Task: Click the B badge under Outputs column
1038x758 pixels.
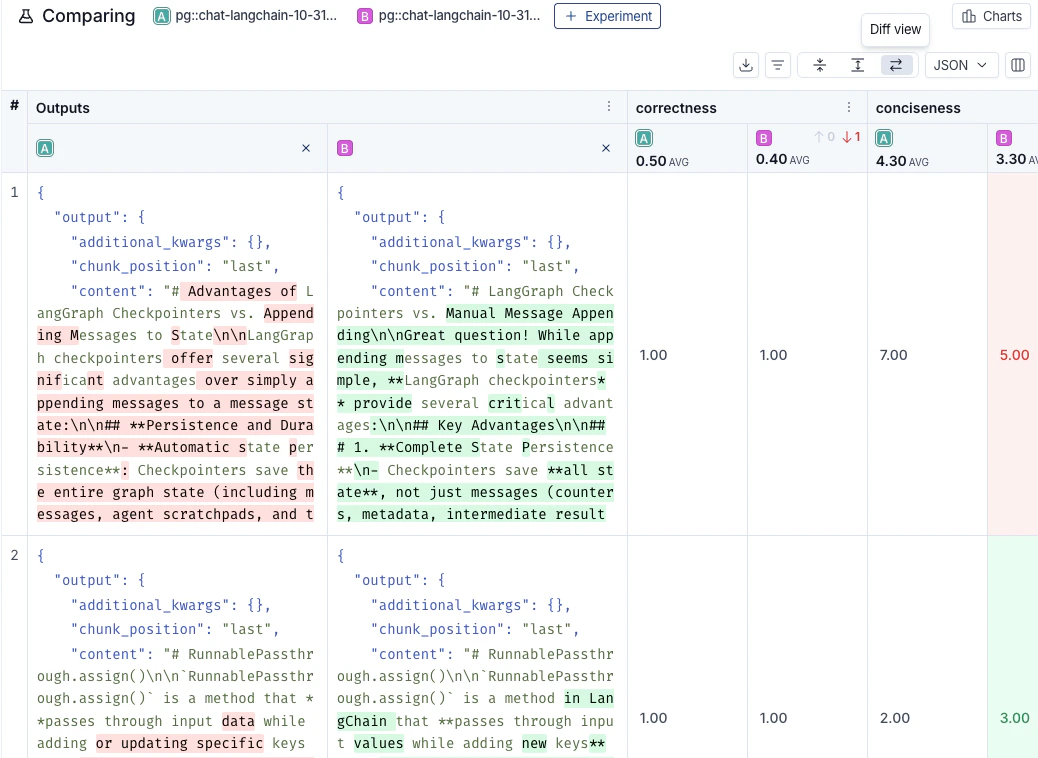Action: coord(345,148)
